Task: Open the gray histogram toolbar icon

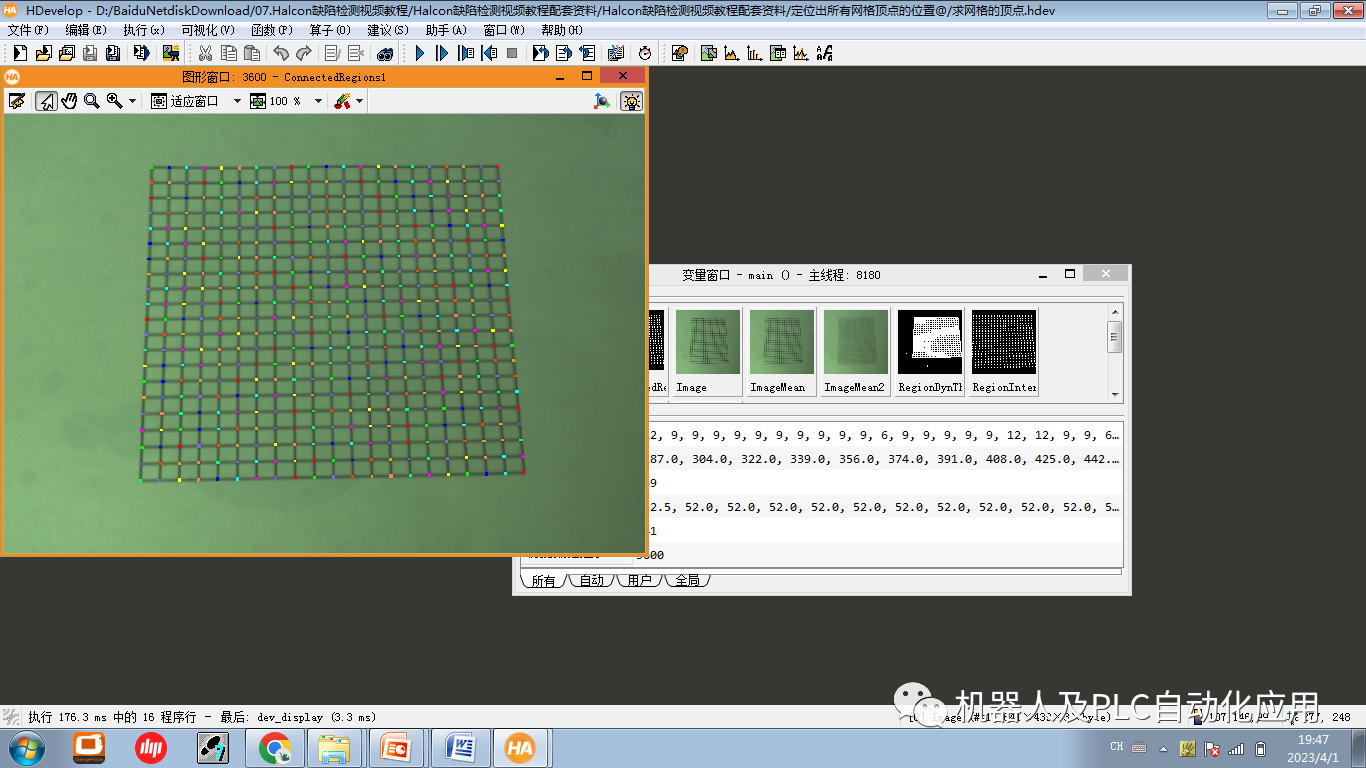Action: click(x=732, y=52)
